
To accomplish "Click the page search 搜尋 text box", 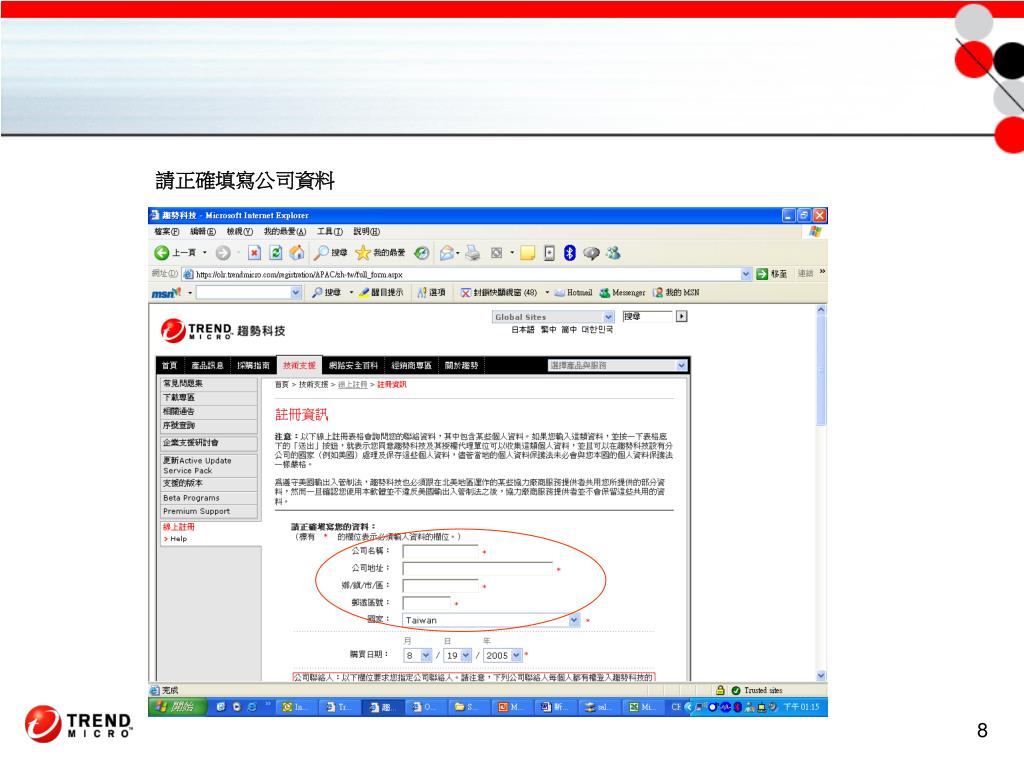I will (x=647, y=317).
